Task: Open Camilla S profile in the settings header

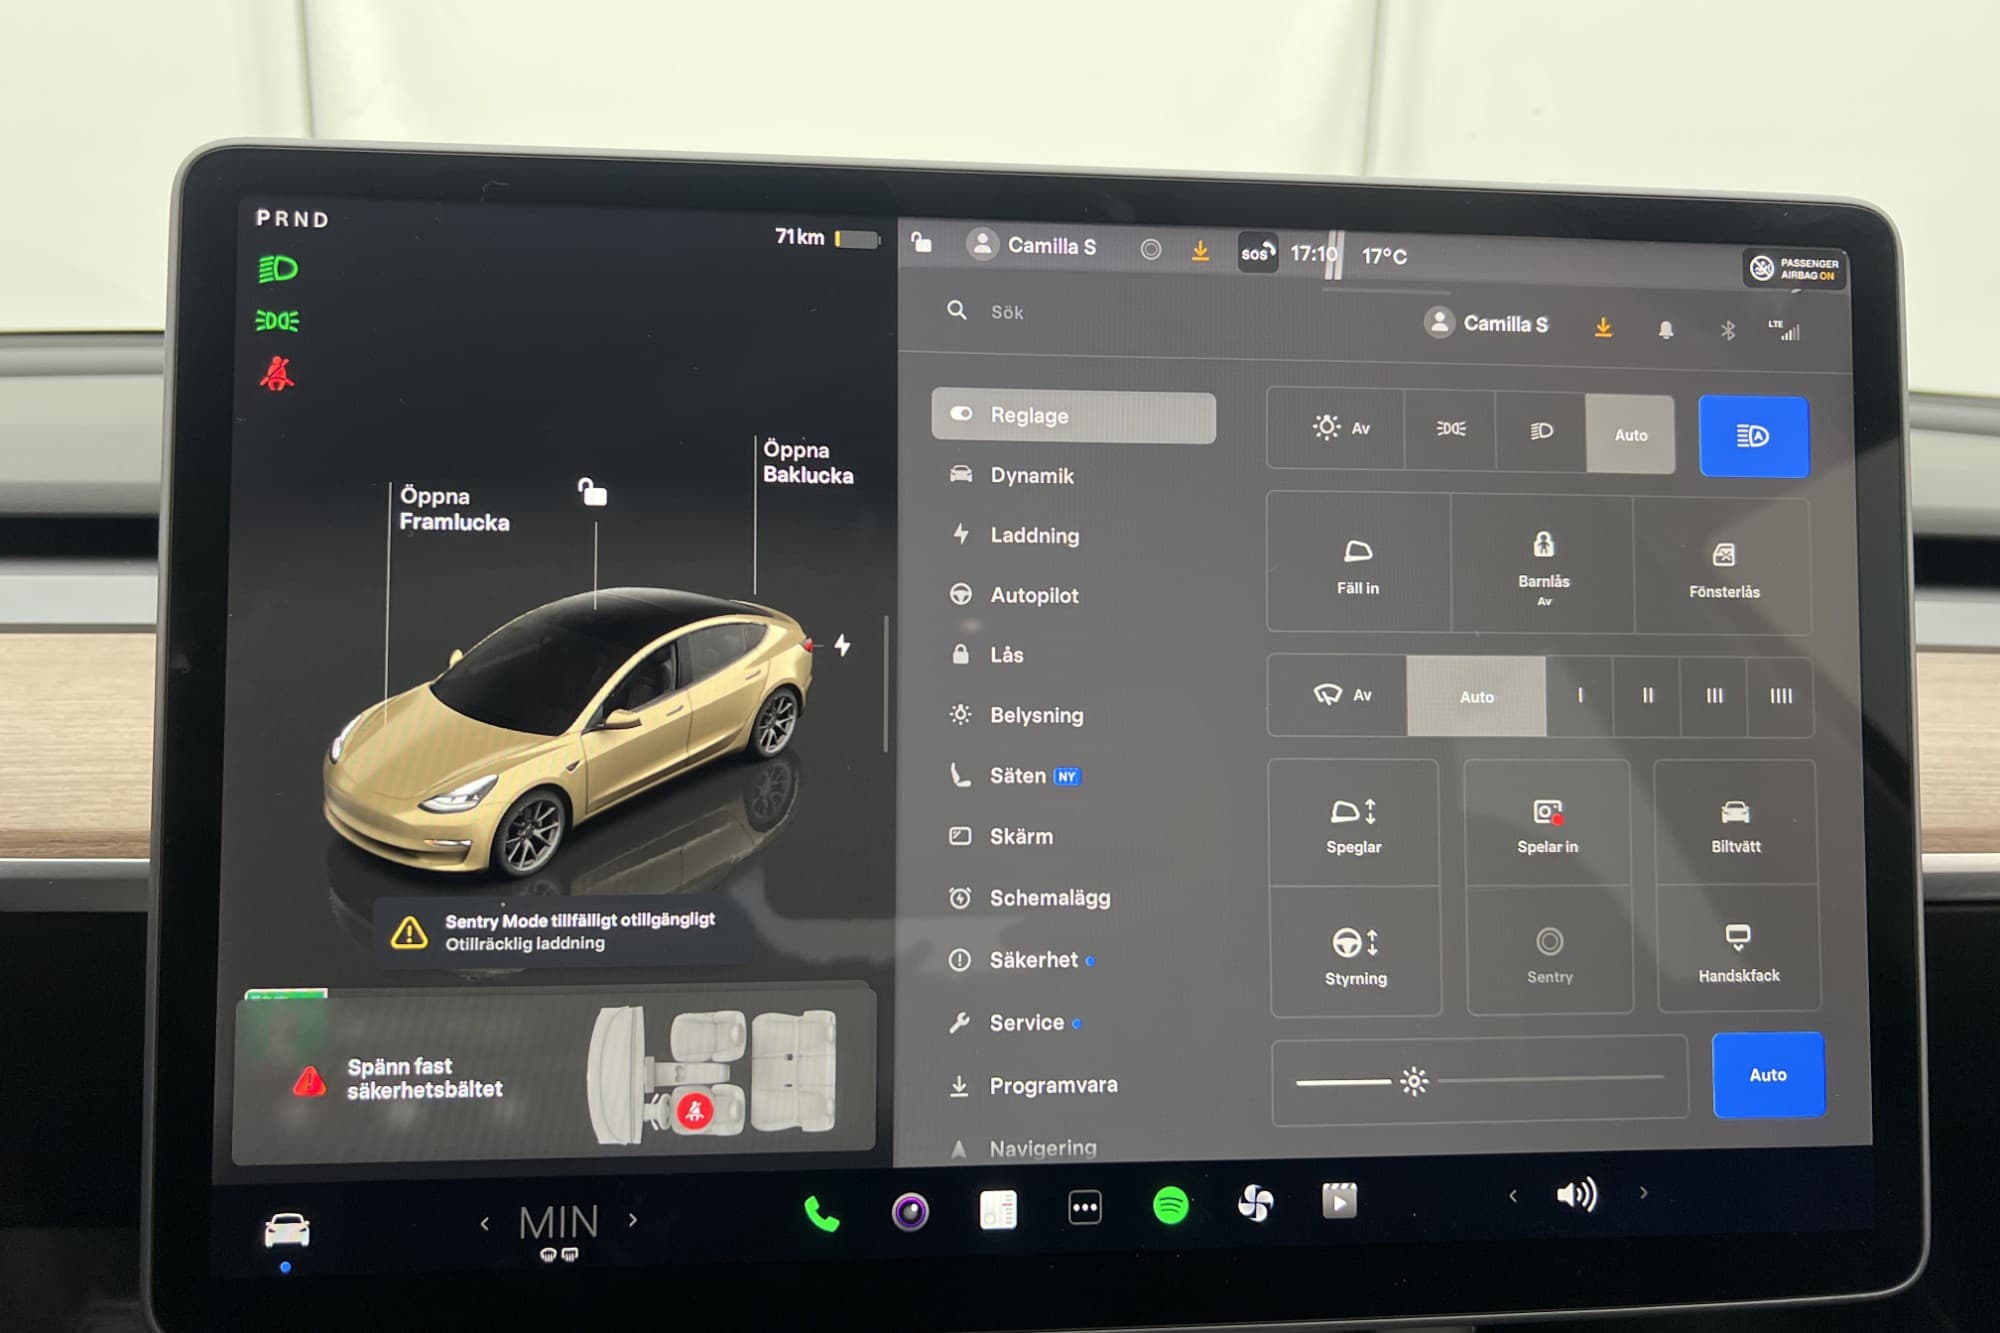Action: (x=1486, y=323)
